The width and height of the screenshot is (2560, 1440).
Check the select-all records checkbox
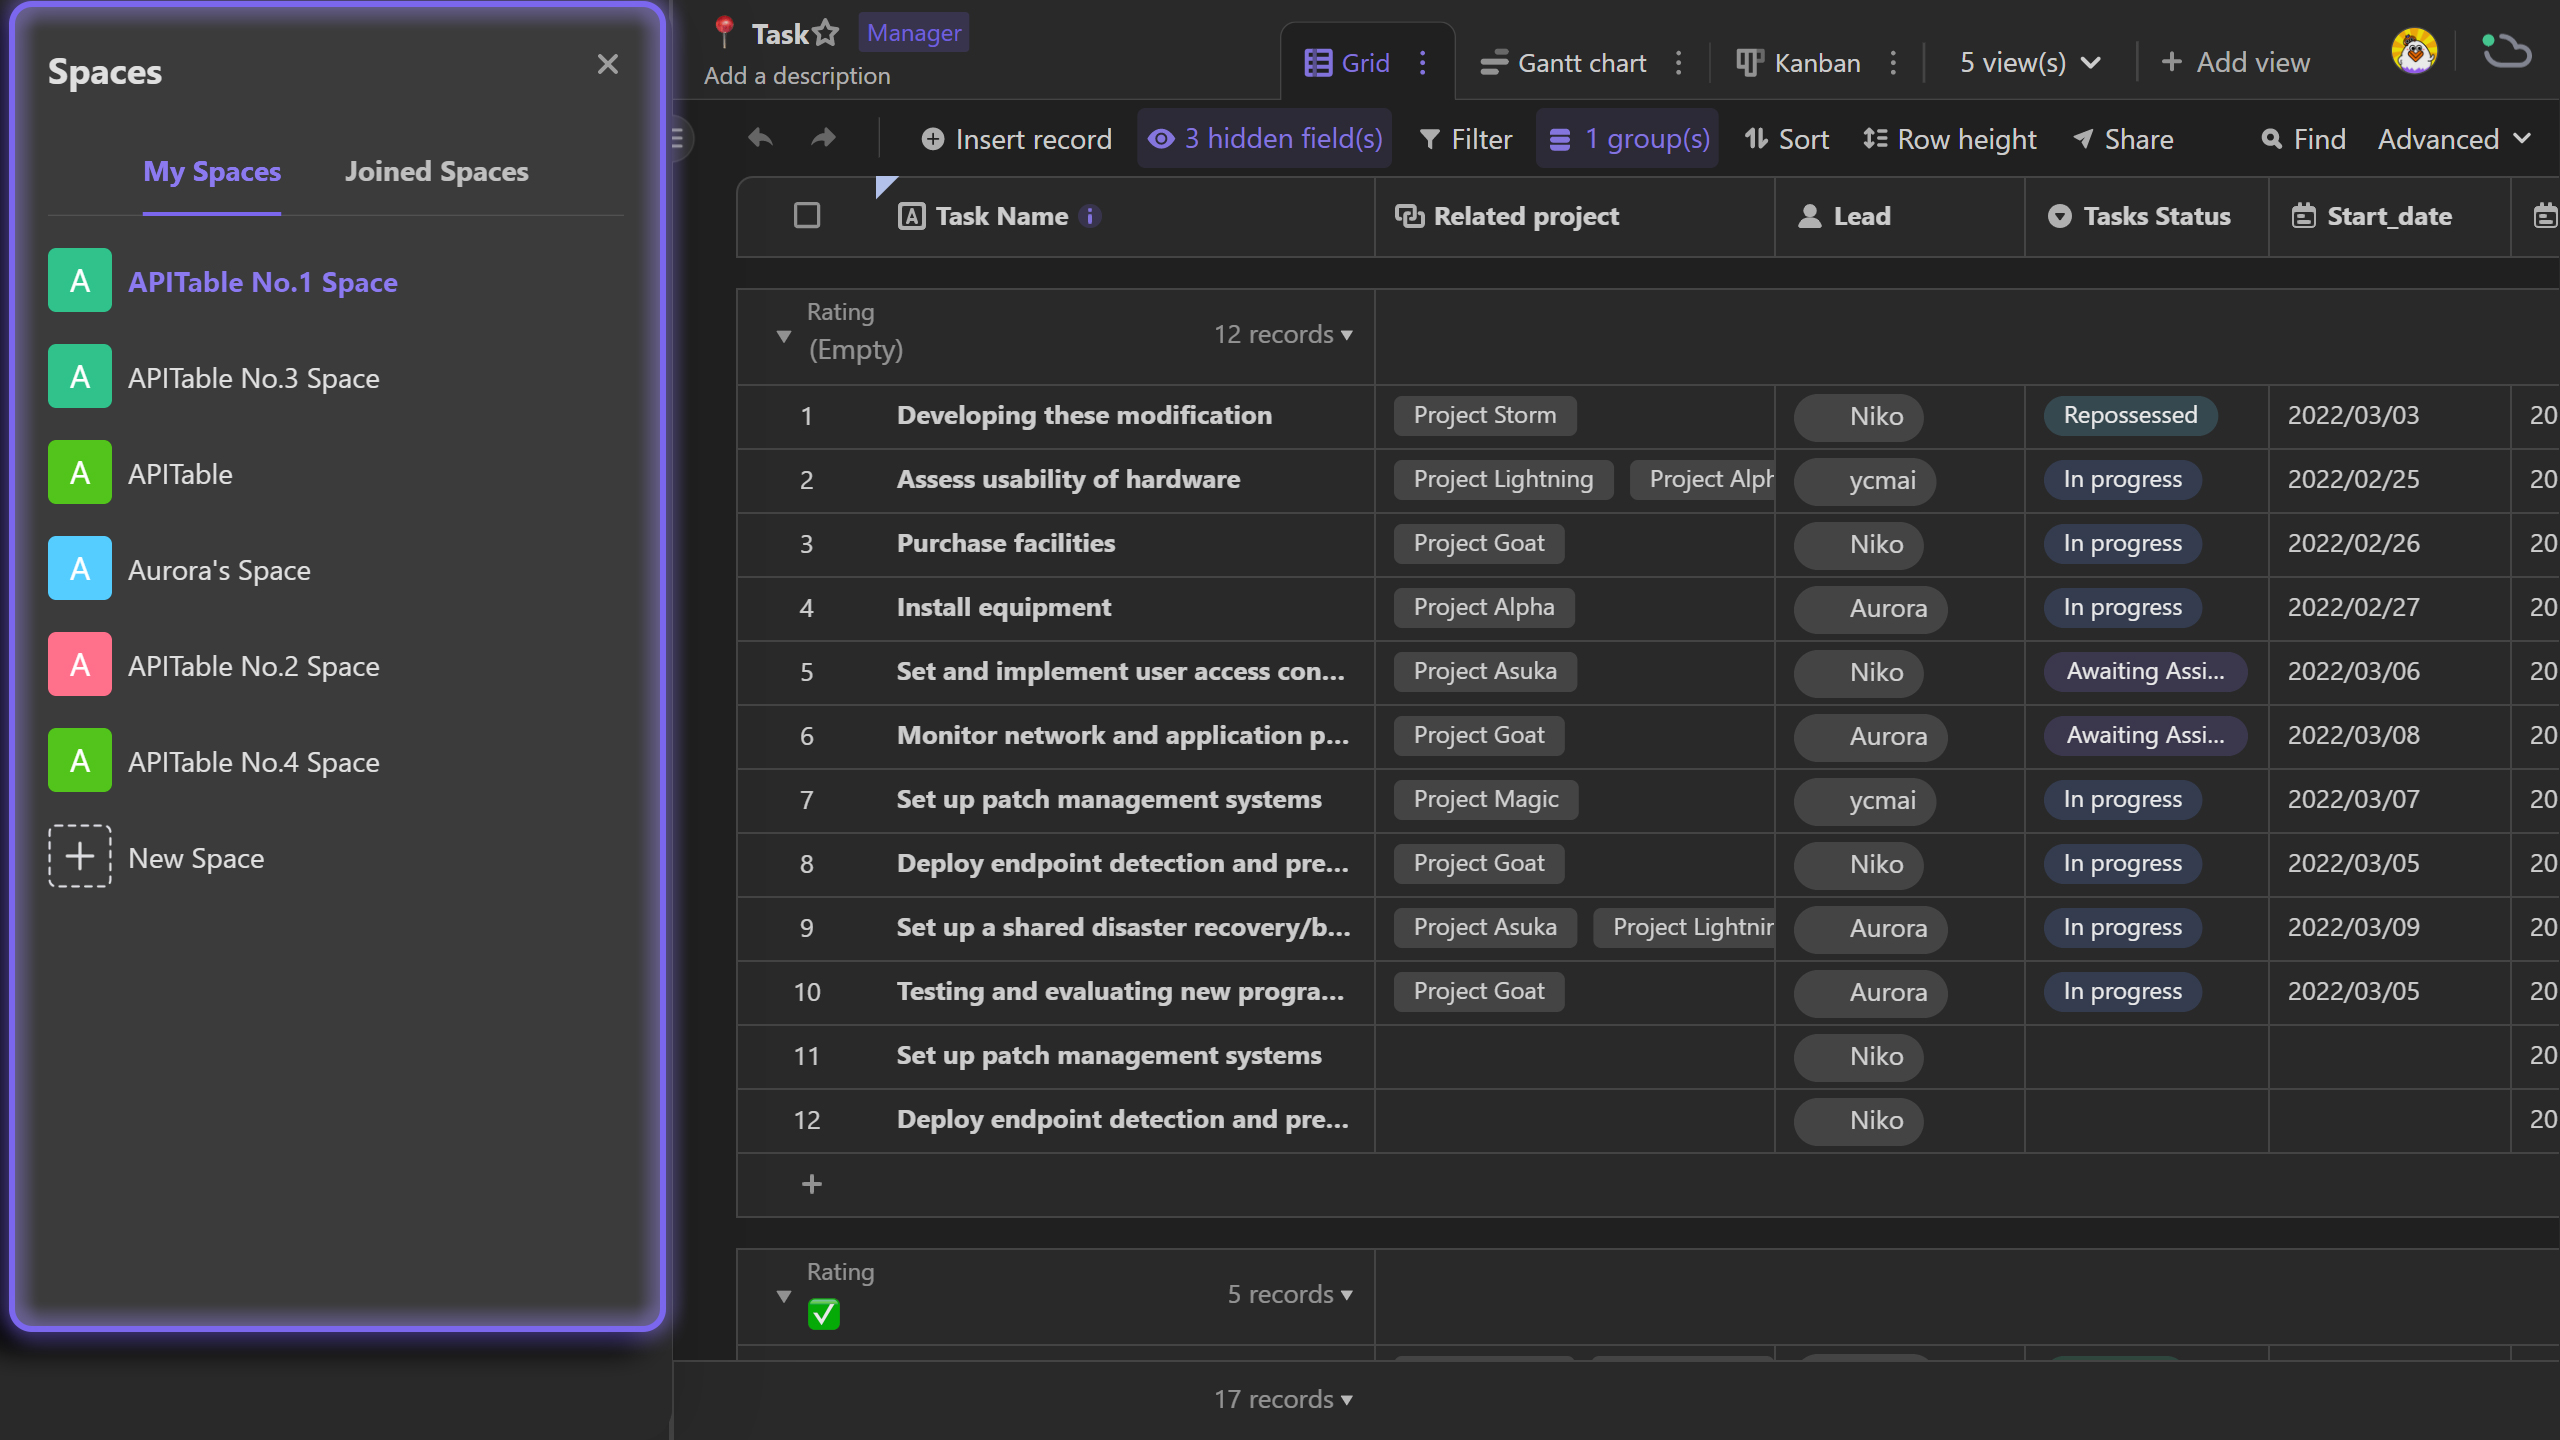click(807, 215)
